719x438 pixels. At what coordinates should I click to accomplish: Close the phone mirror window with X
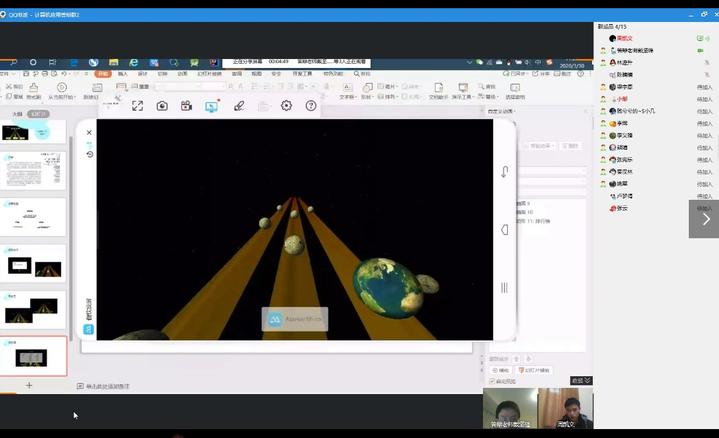89,133
